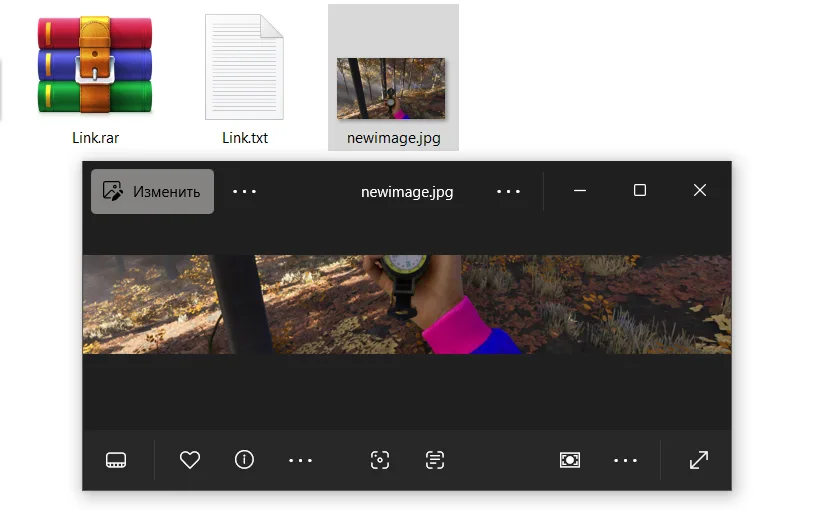Select the Link.txt document icon
The height and width of the screenshot is (510, 822).
coord(244,68)
